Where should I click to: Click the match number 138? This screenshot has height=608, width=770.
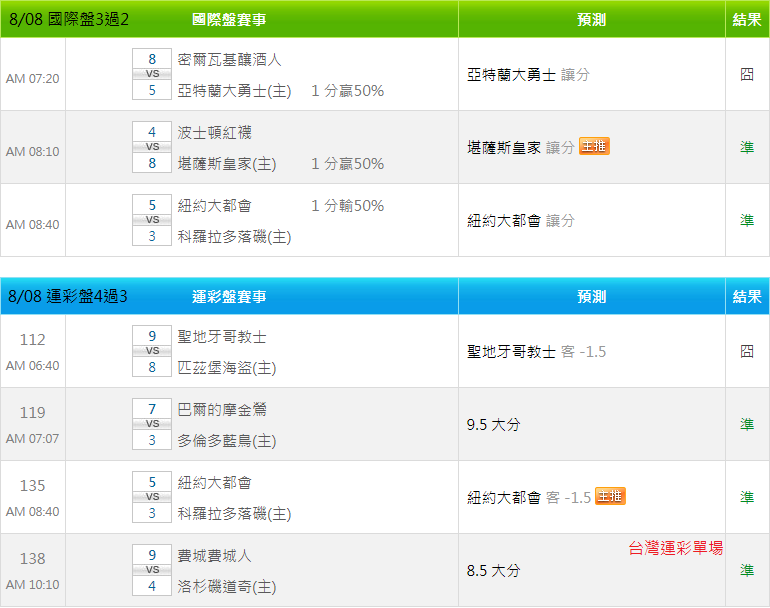(x=32, y=558)
